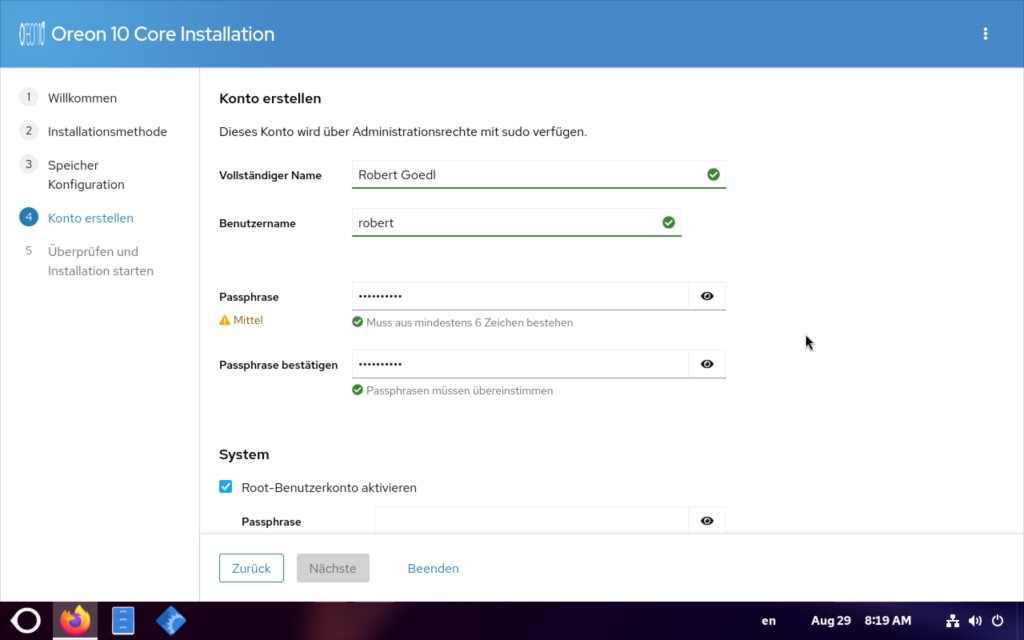Open the blue file manager taskbar icon
This screenshot has width=1024, height=640.
(123, 620)
